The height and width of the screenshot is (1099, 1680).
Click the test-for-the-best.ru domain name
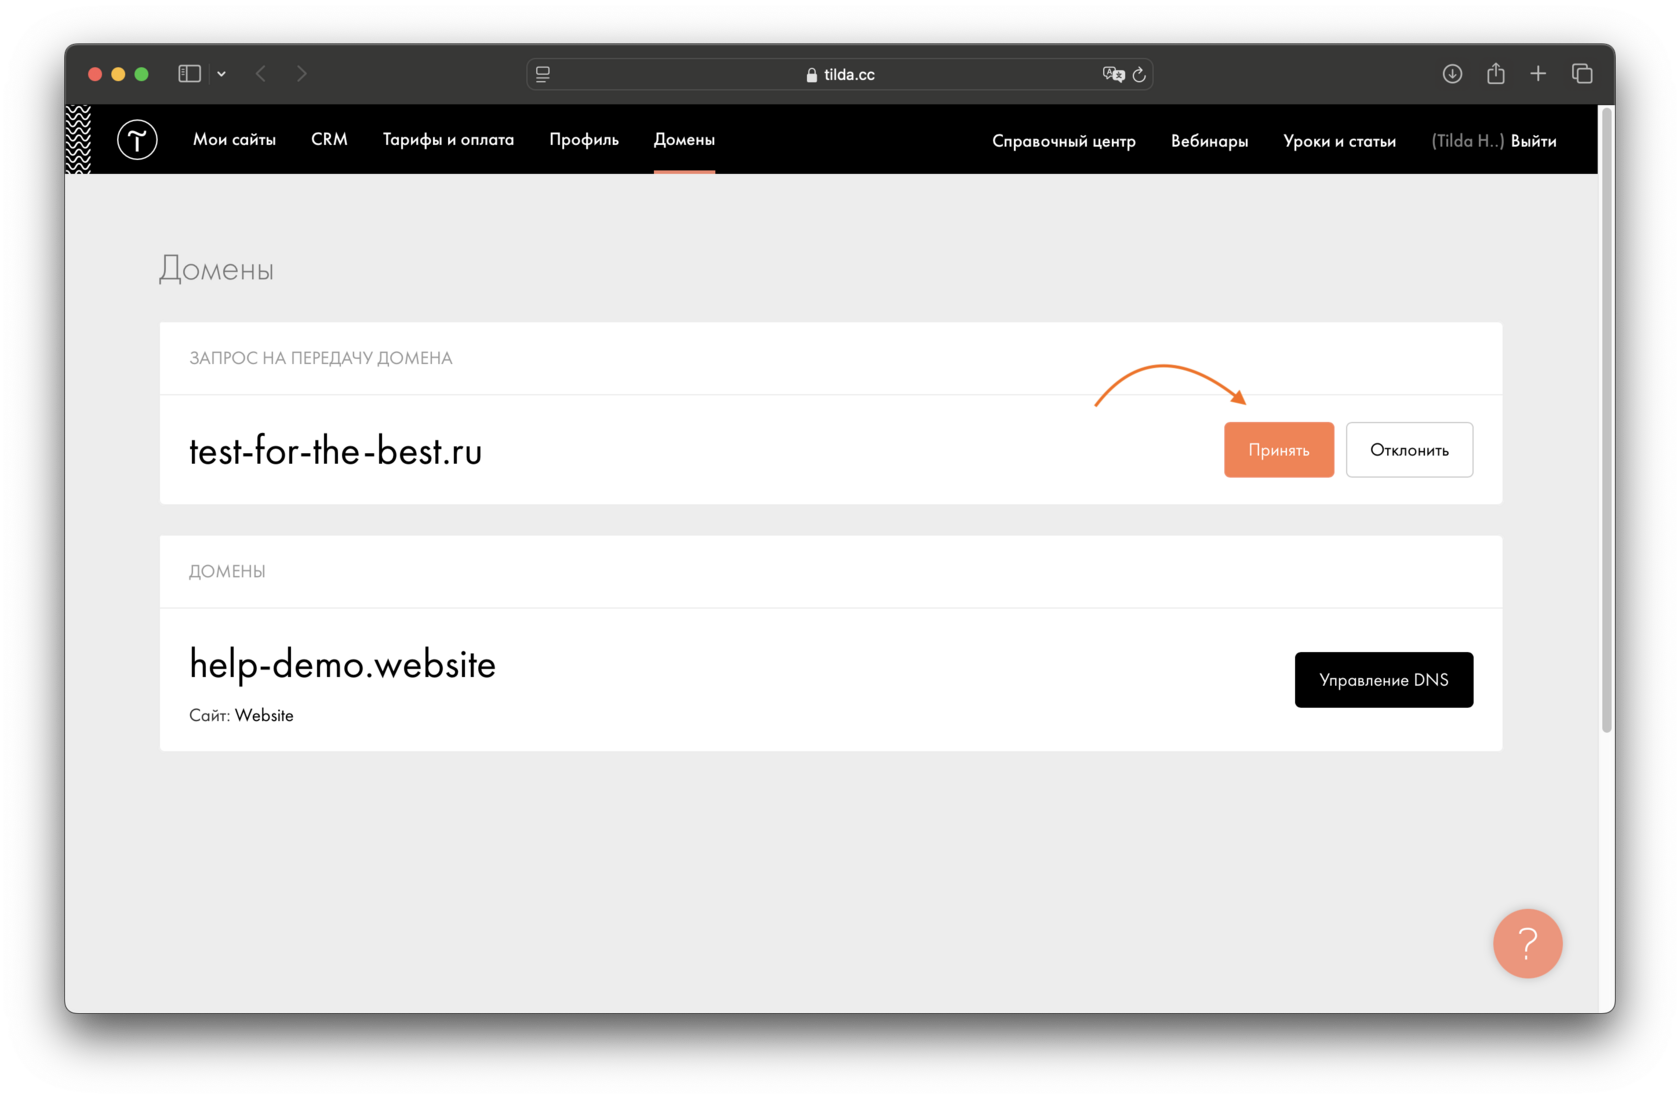coord(335,451)
